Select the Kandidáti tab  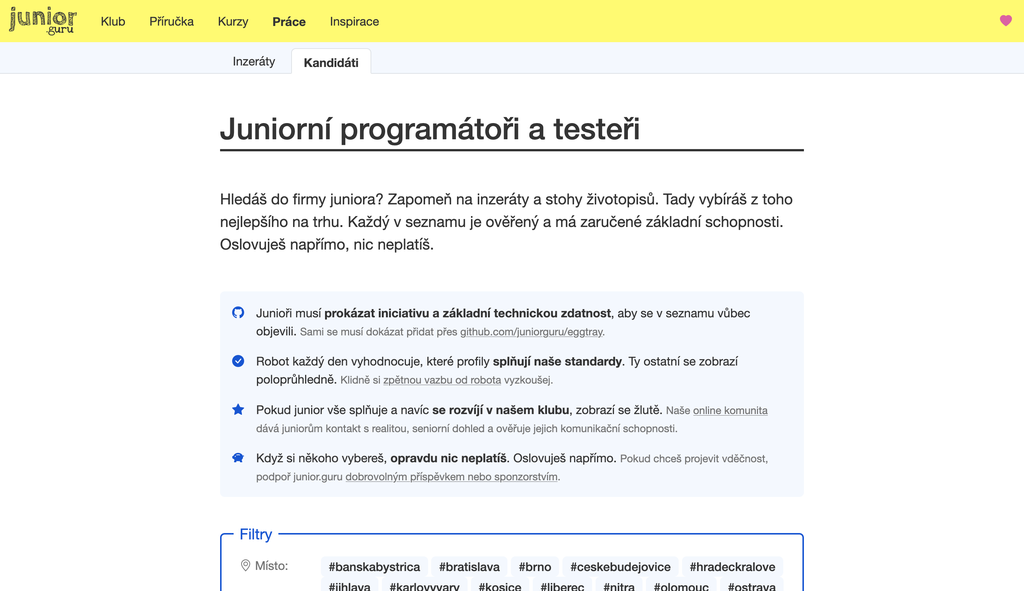[x=331, y=62]
